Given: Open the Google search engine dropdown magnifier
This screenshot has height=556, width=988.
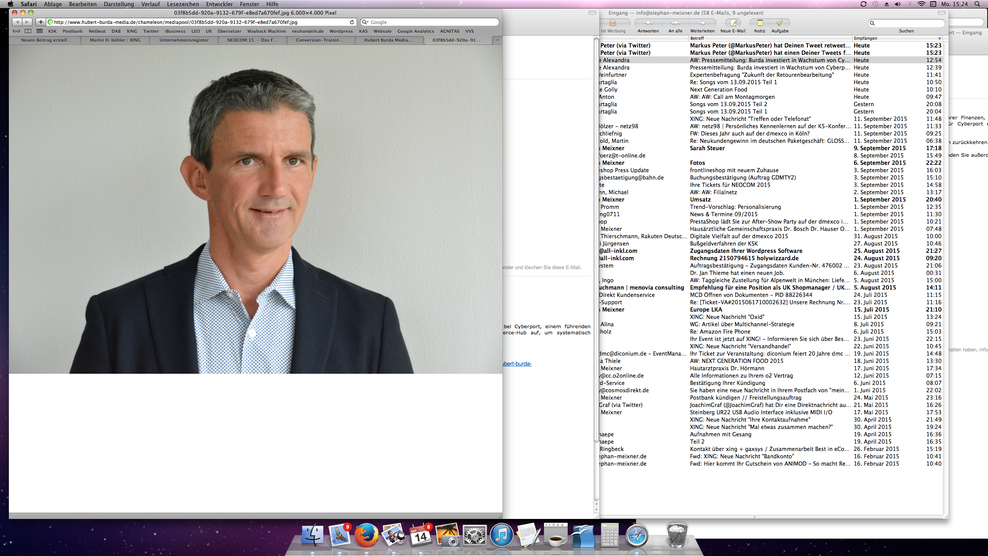Looking at the screenshot, I should coord(364,22).
